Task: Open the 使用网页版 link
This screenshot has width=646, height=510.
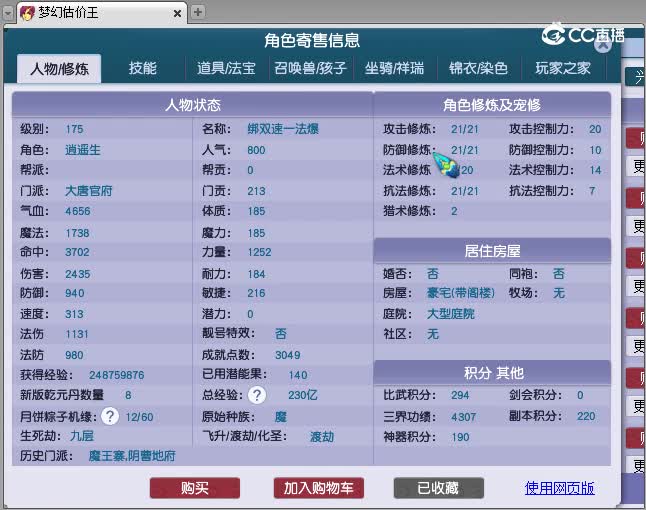Action: (x=559, y=488)
